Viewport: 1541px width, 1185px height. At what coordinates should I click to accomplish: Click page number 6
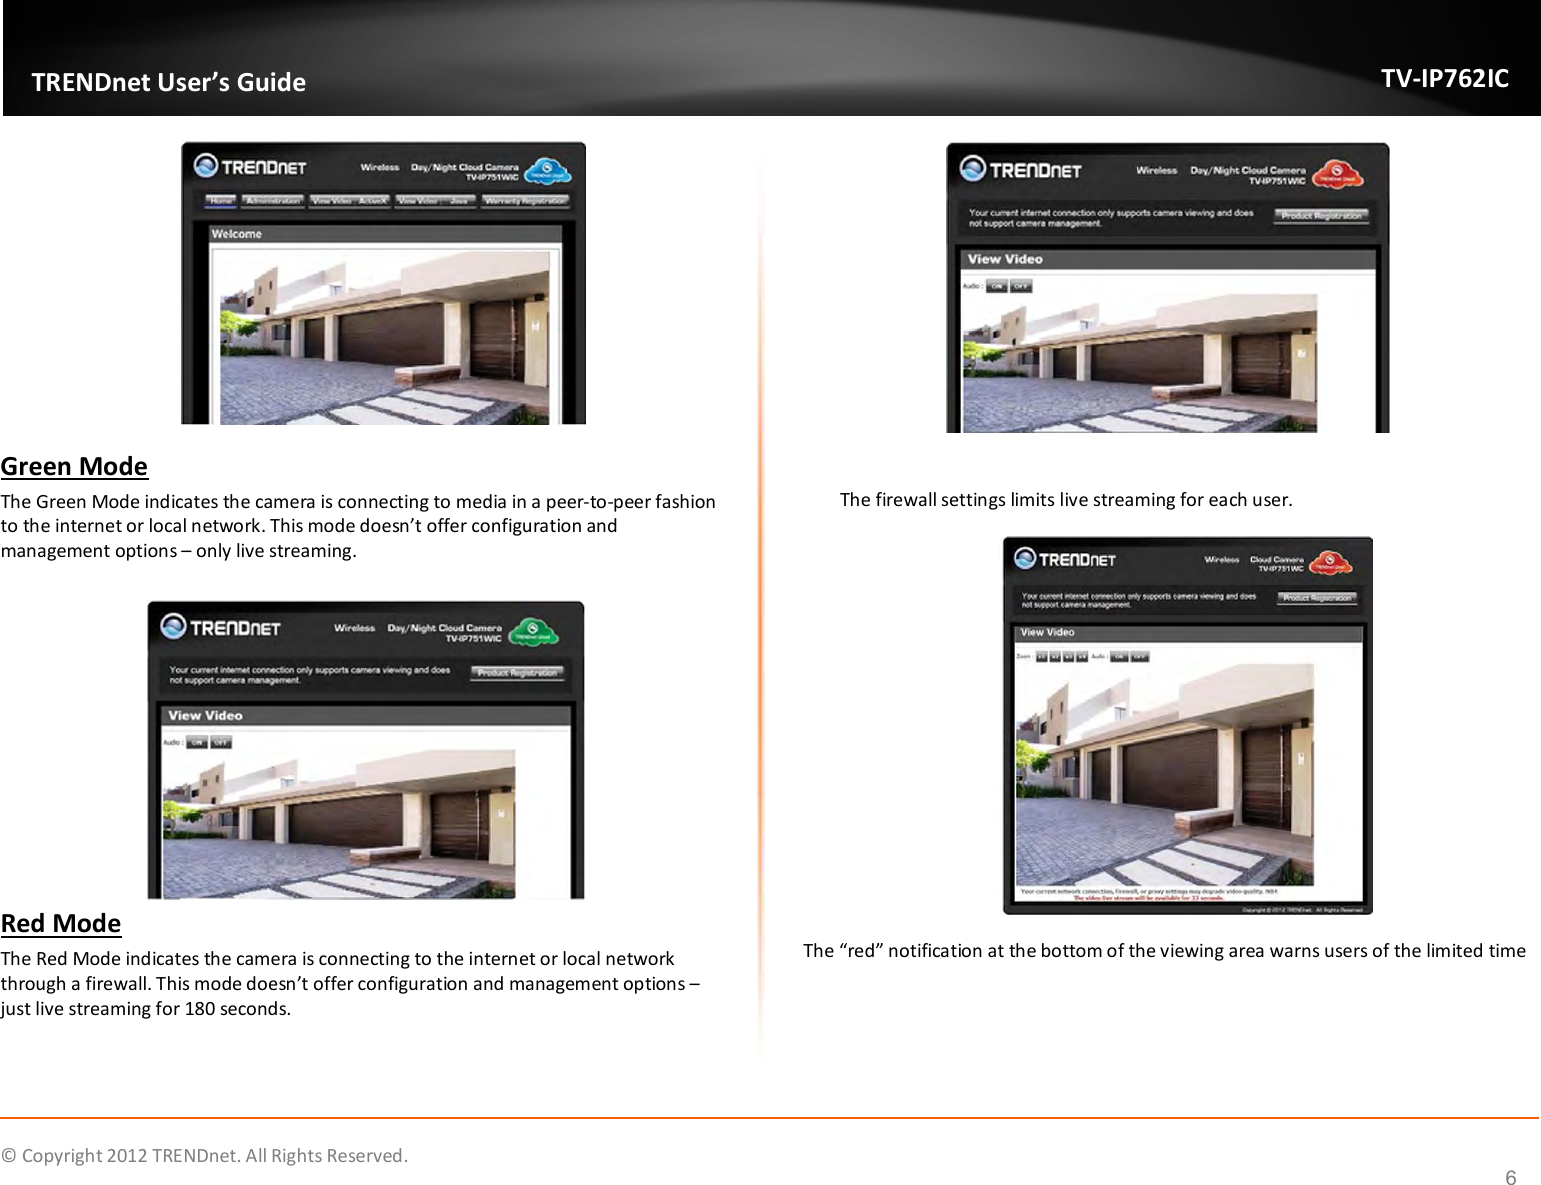[1511, 1177]
